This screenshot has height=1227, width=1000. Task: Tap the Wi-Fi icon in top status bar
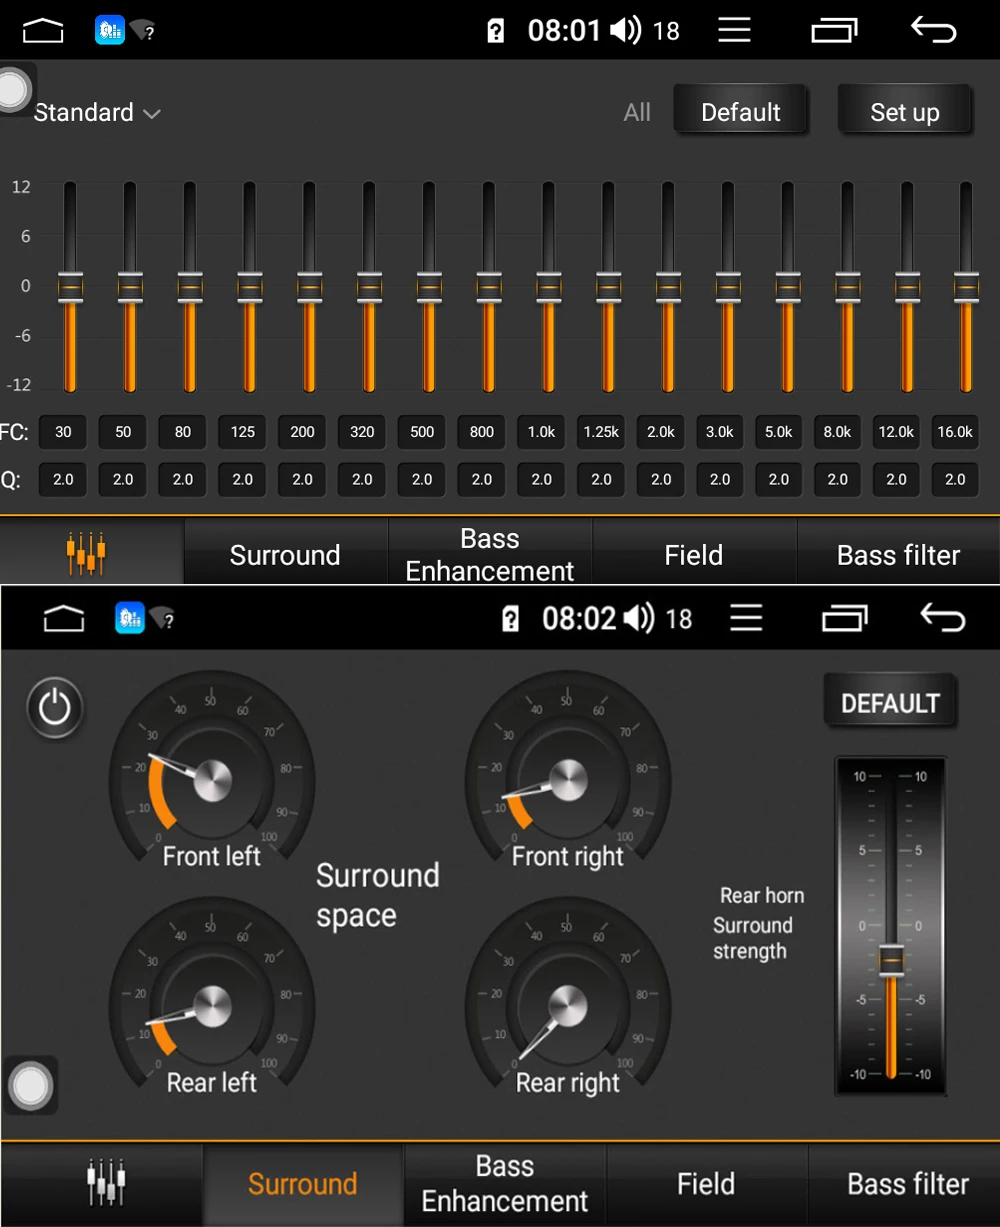(x=143, y=31)
